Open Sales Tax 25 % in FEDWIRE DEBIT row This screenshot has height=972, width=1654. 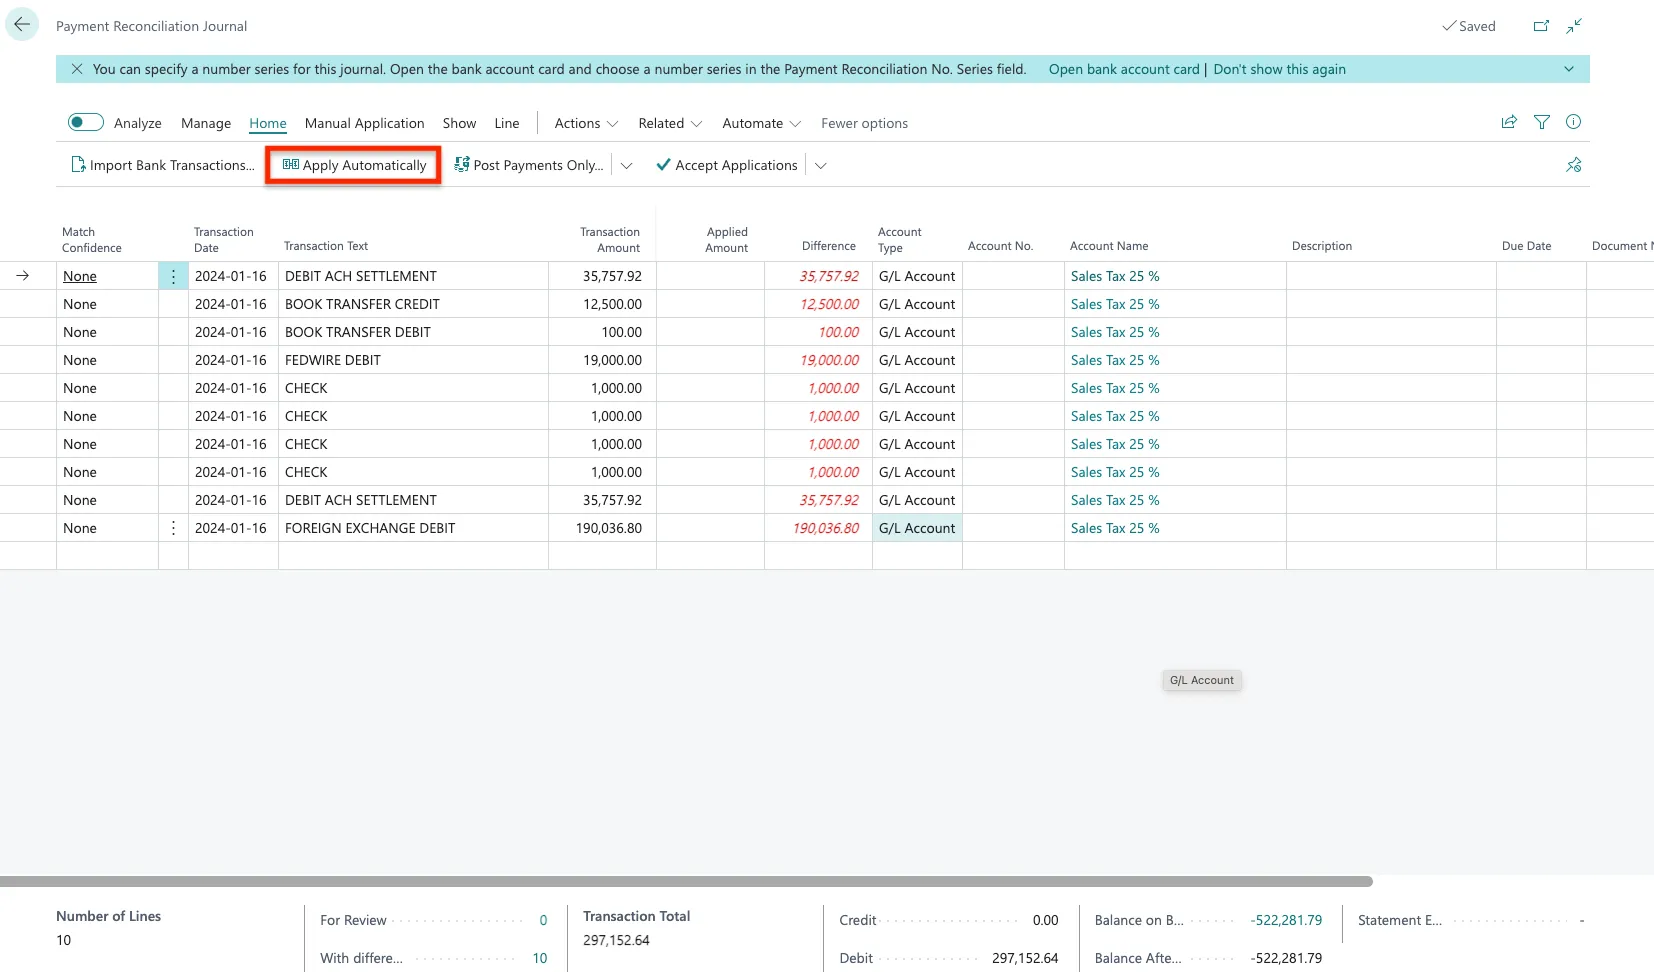click(1115, 360)
